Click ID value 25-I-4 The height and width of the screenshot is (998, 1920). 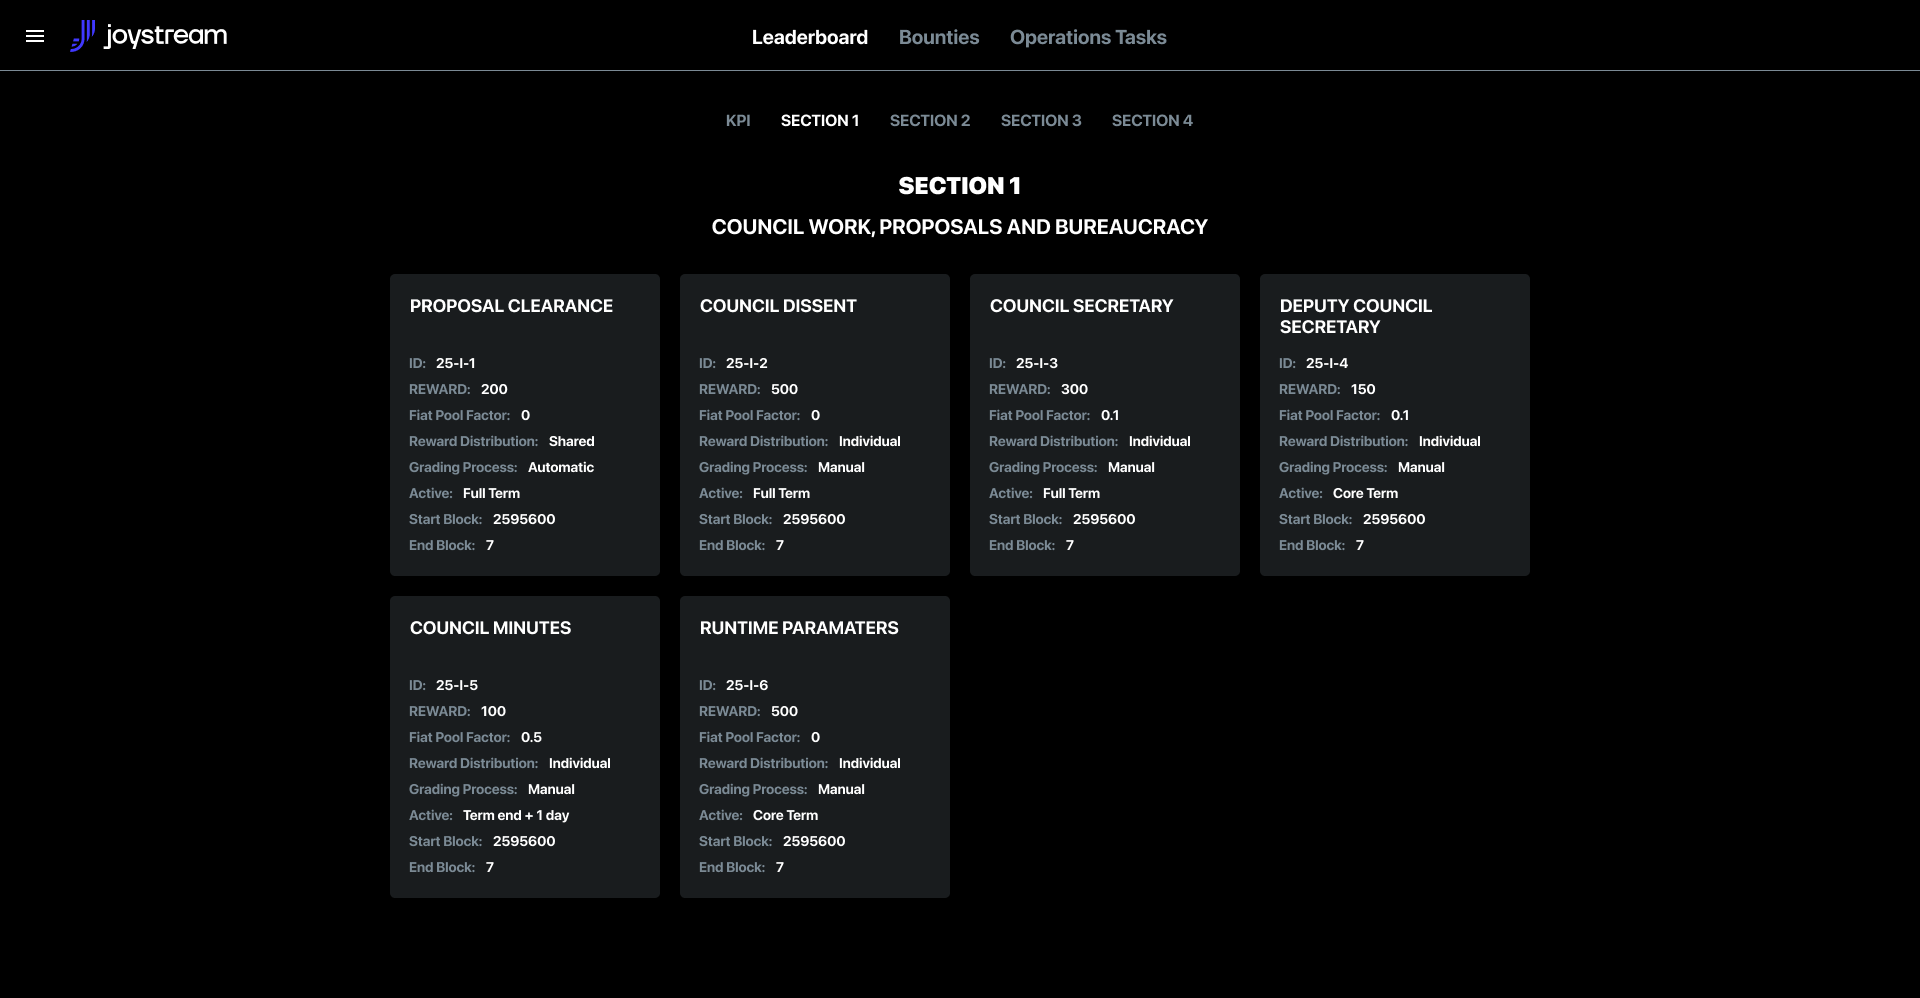(x=1327, y=363)
